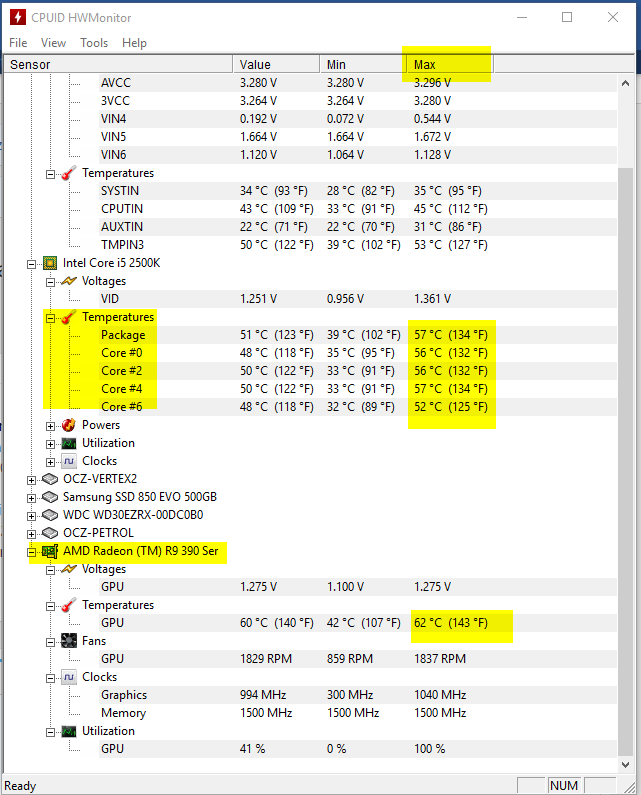641x795 pixels.
Task: Click the scrollbar up arrow
Action: pyautogui.click(x=625, y=83)
